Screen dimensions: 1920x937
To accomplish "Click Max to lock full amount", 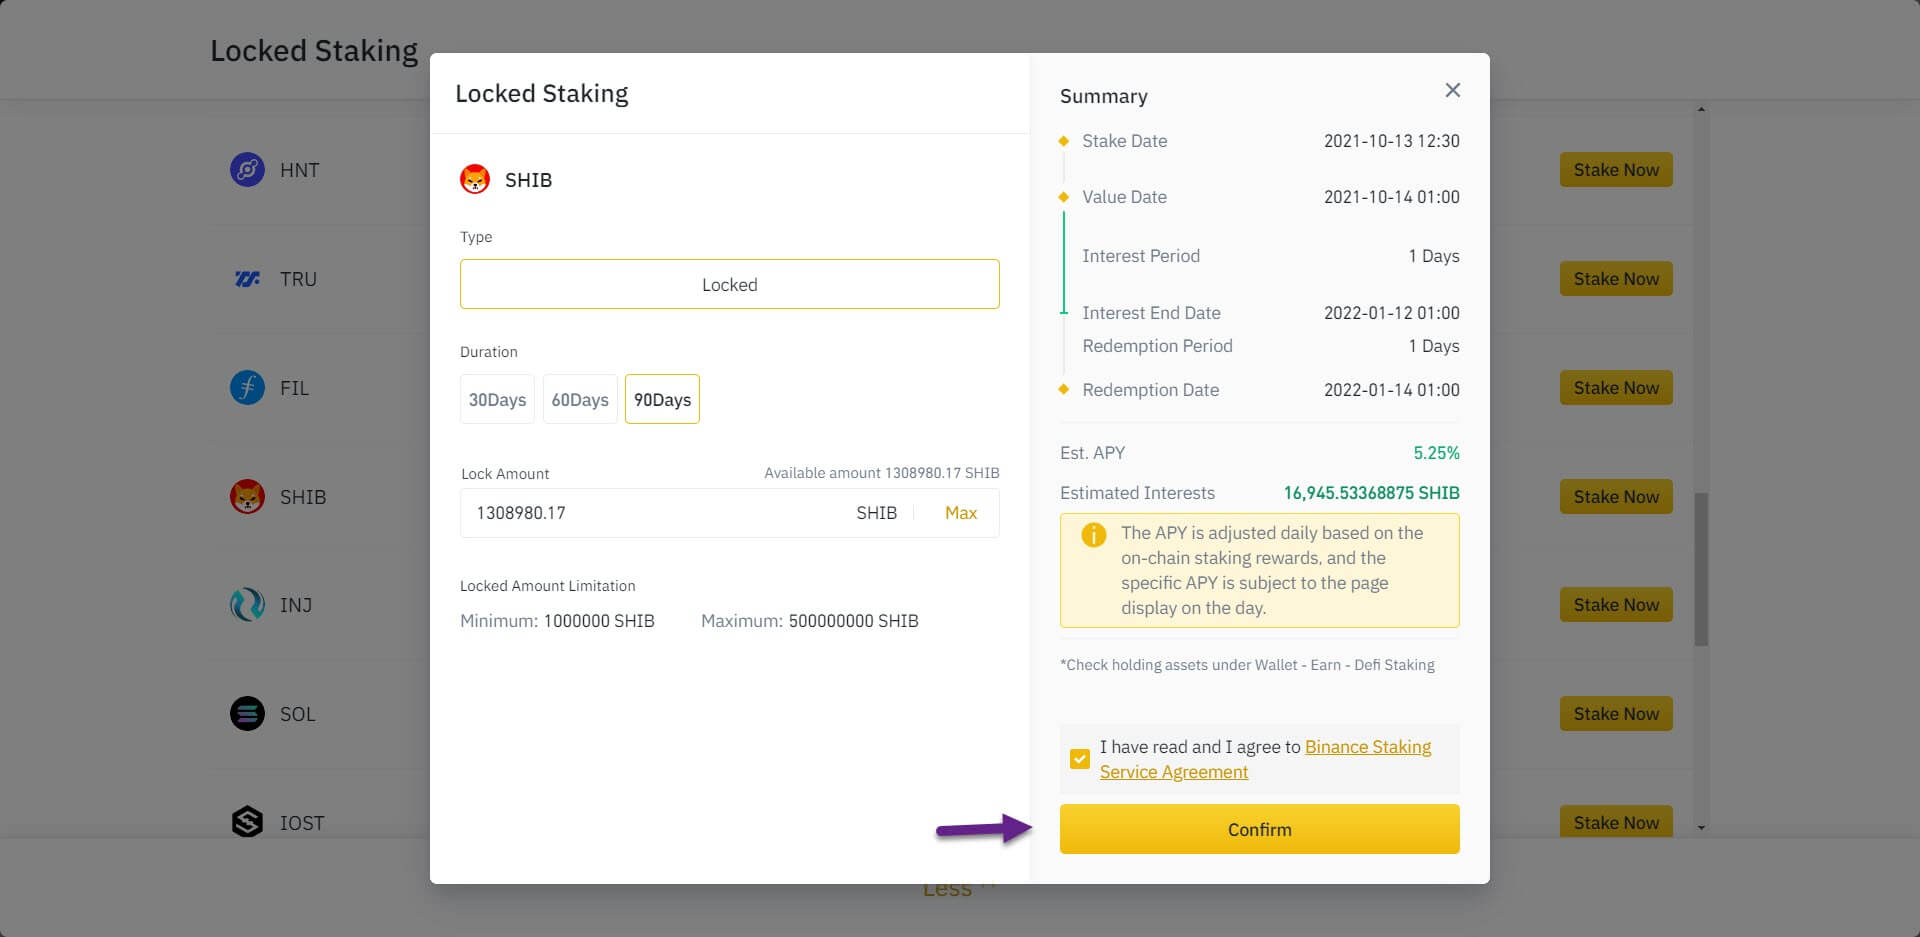I will click(x=961, y=513).
